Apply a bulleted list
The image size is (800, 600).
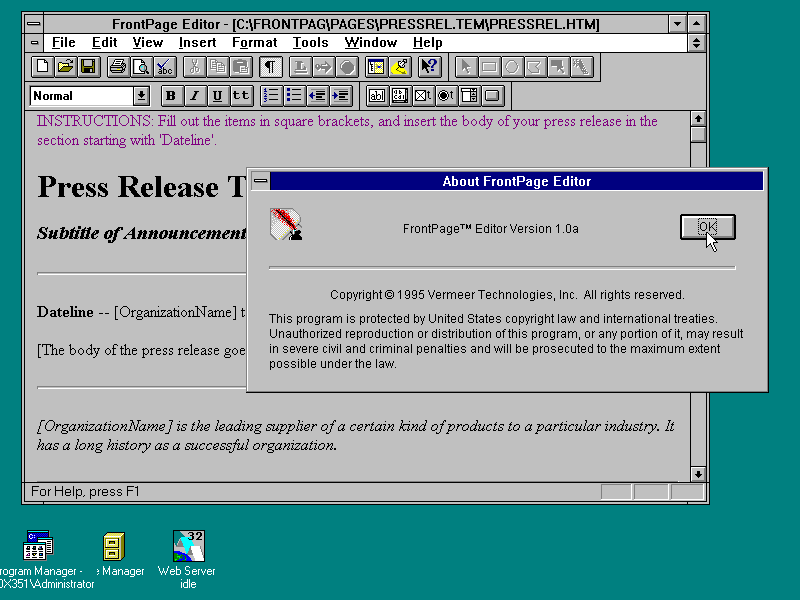click(294, 95)
